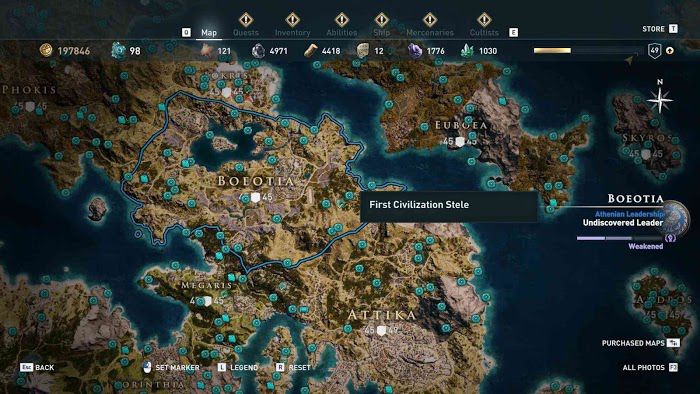
Task: Click the experience progress bar
Action: pos(587,50)
